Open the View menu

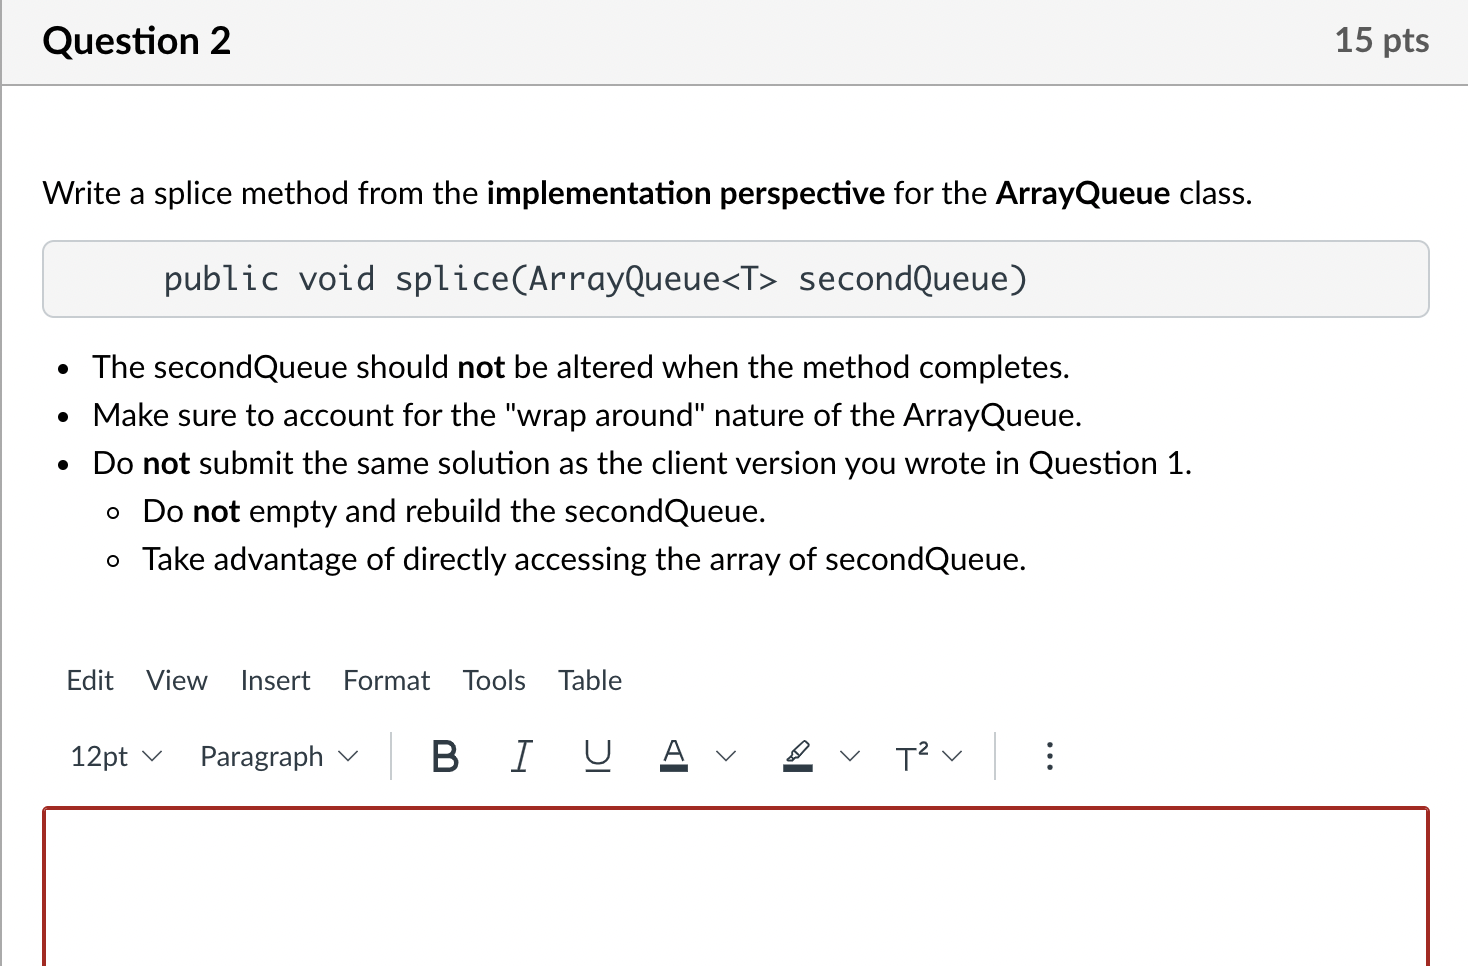[x=176, y=681]
